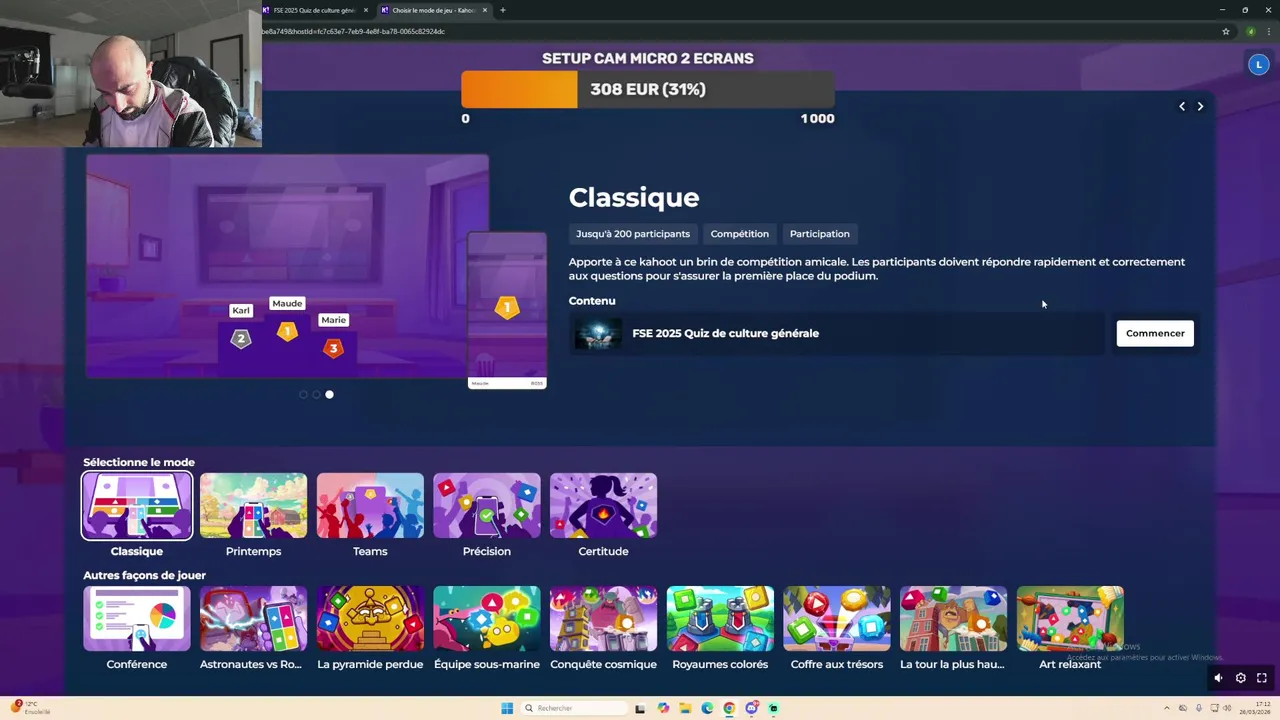This screenshot has height=720, width=1280.
Task: Click the quiz cover thumbnail in Contenu
Action: 598,333
